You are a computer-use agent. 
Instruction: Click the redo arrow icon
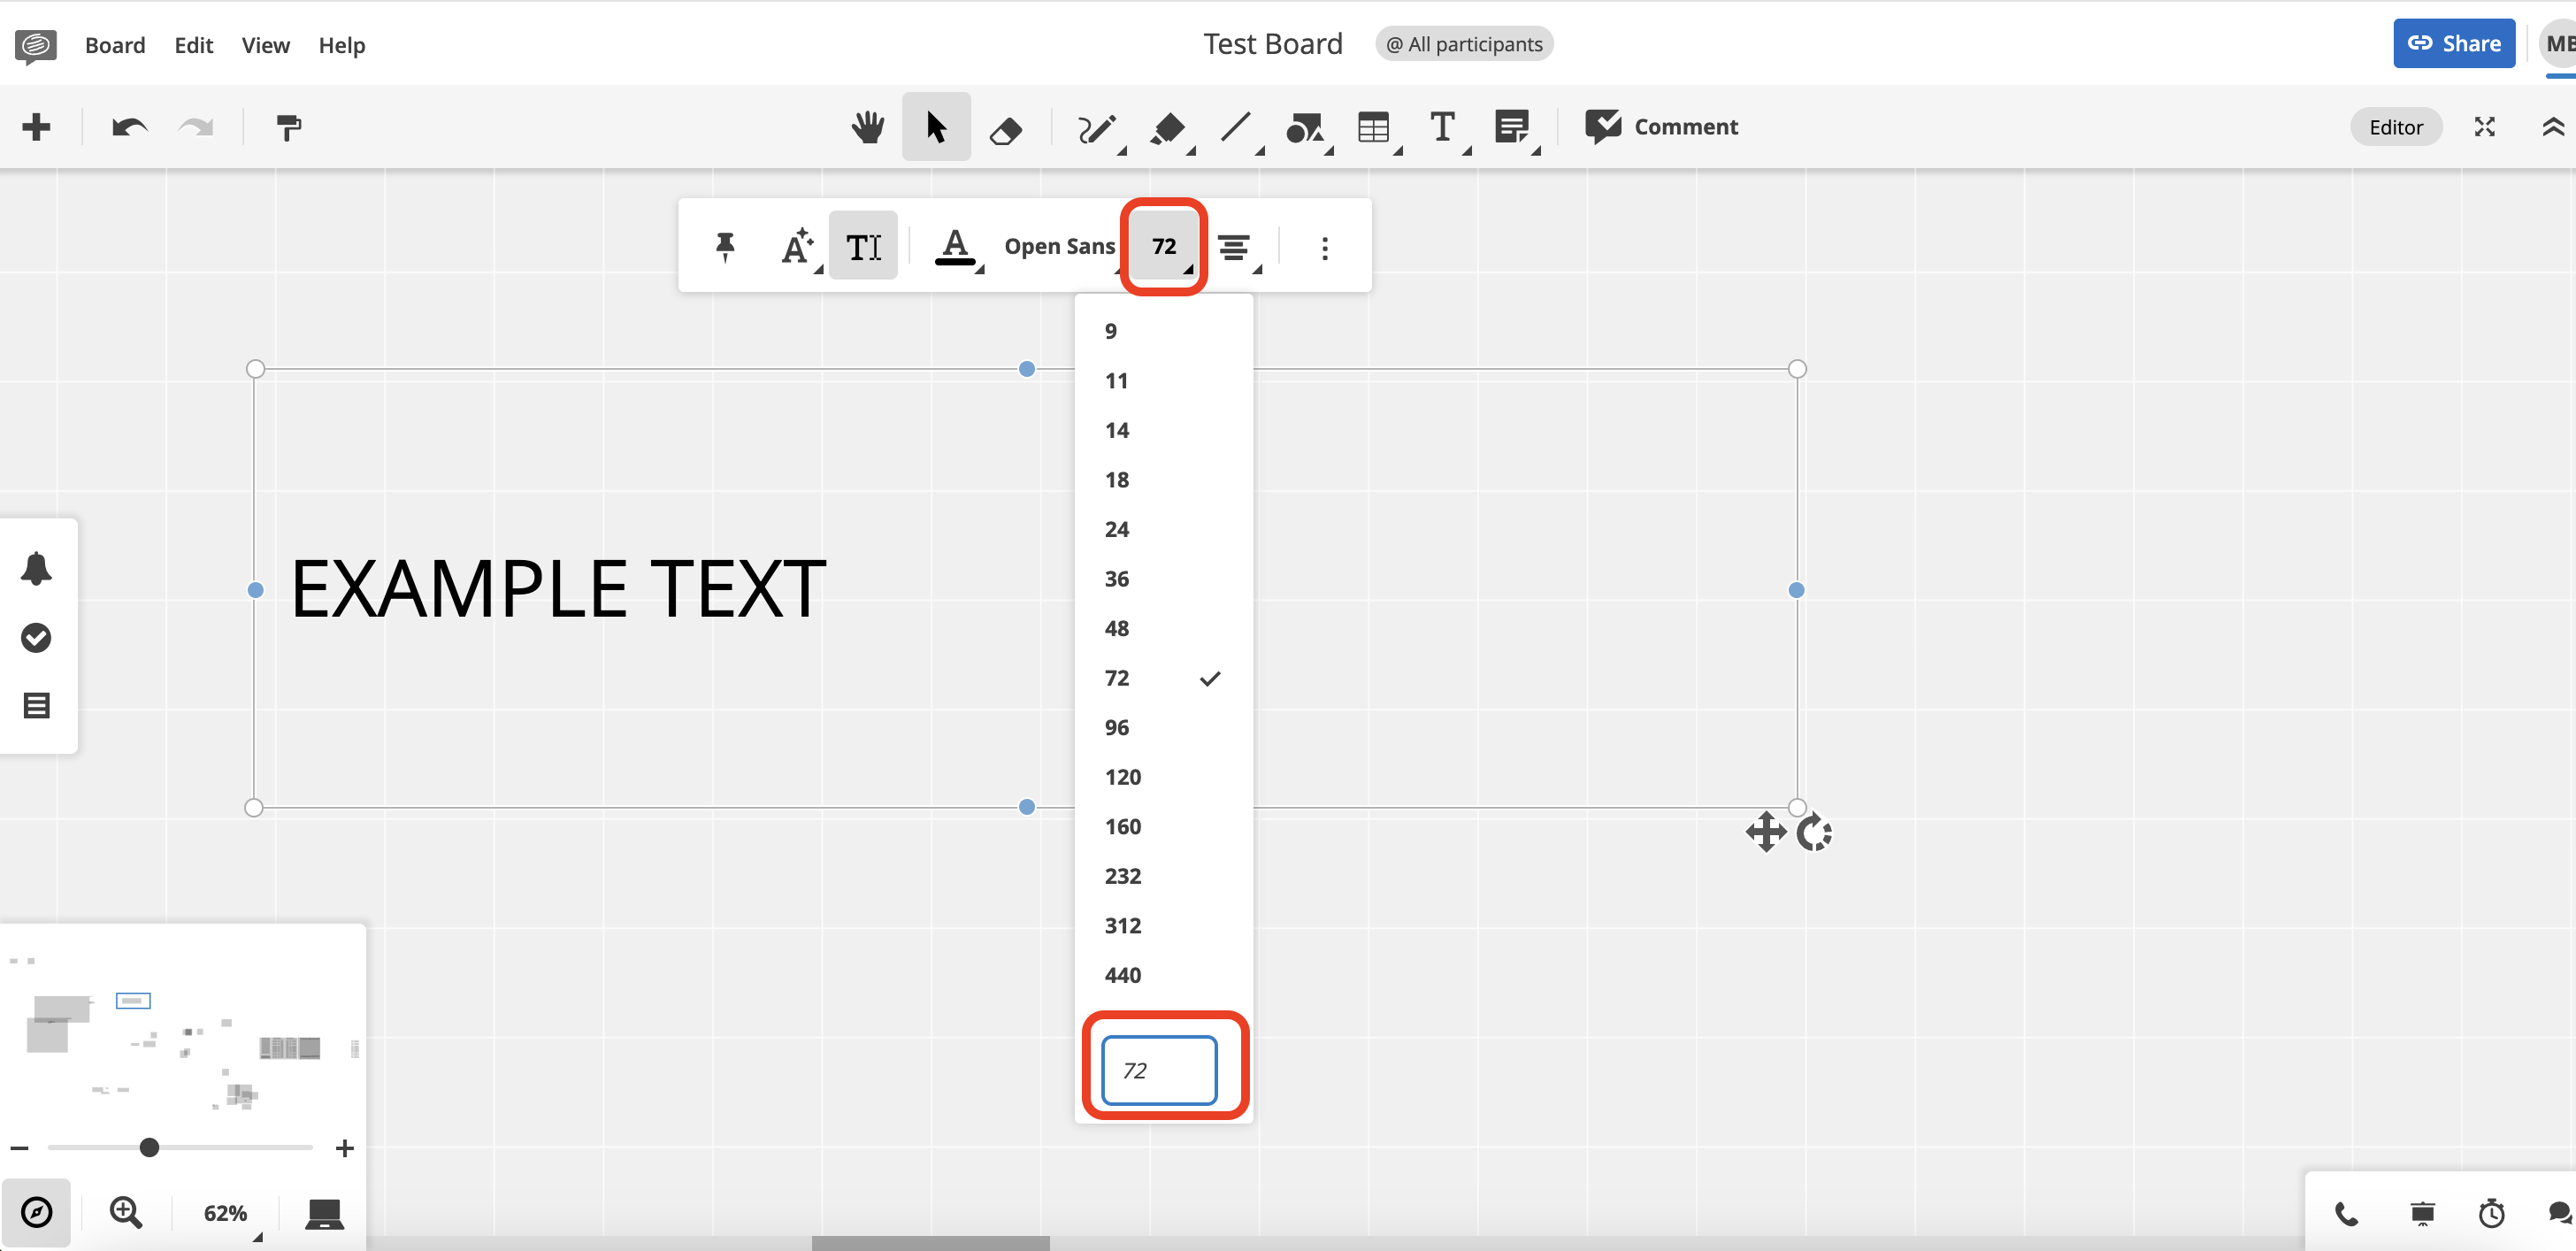196,127
